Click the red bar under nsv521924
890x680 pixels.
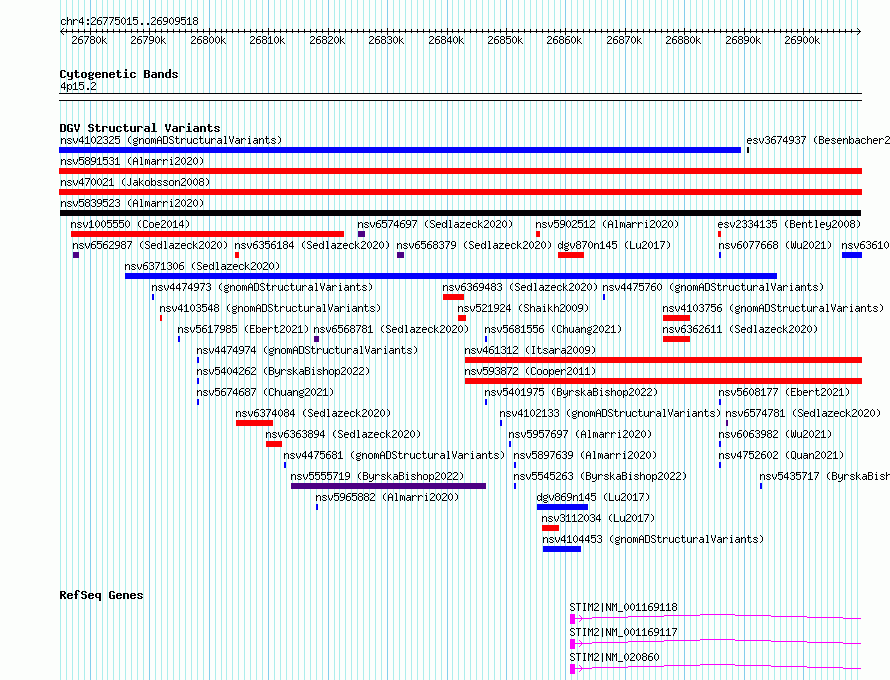coord(462,318)
